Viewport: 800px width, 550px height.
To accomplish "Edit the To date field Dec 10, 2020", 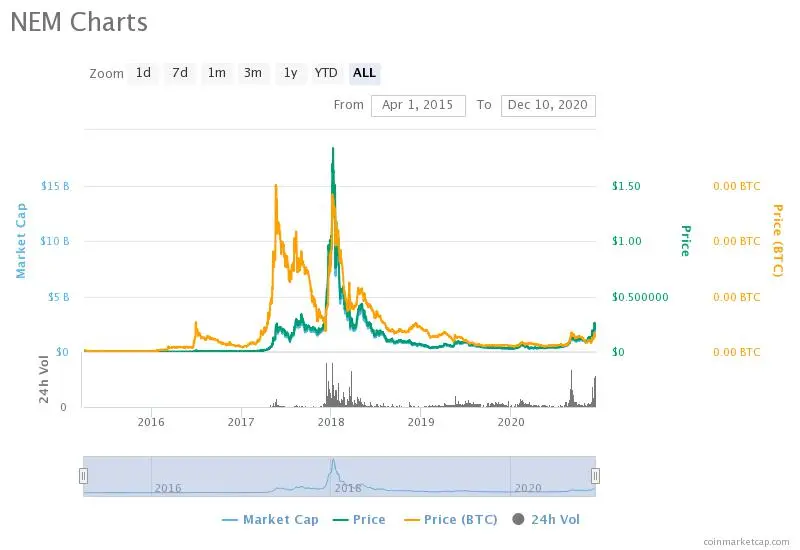I will 548,106.
